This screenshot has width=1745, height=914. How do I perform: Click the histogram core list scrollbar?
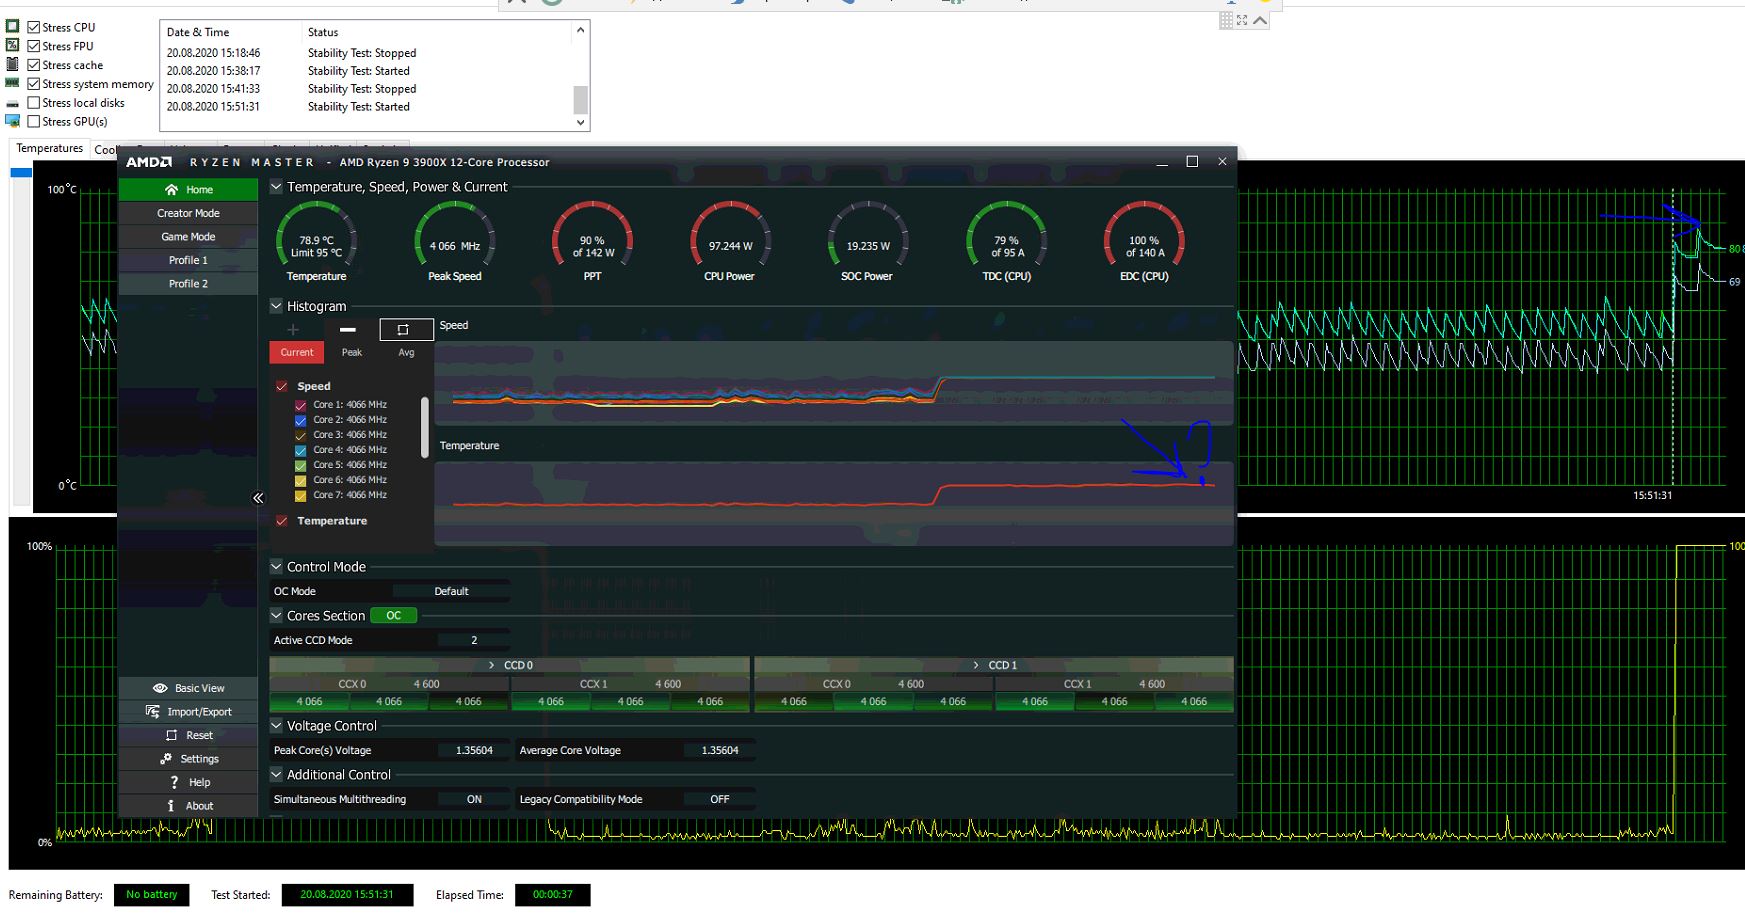425,428
